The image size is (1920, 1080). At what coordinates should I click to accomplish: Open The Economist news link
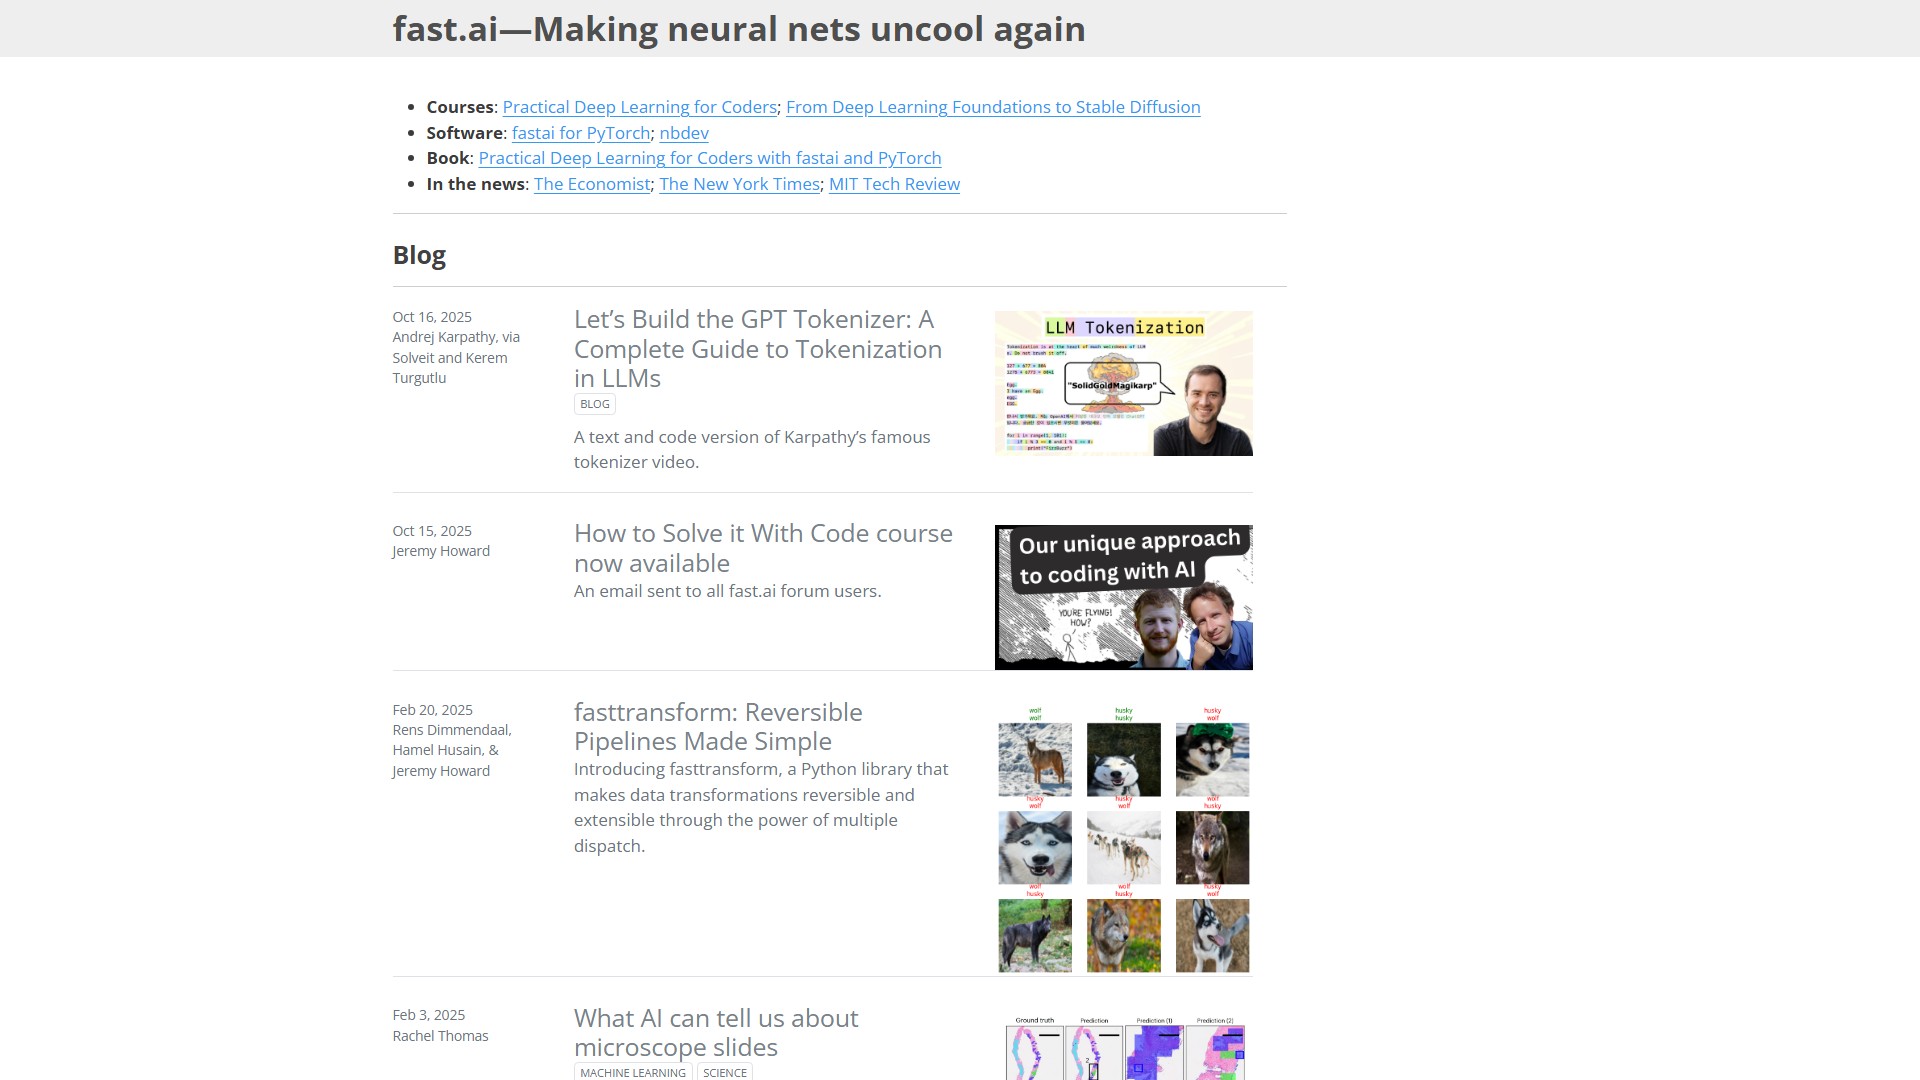[592, 184]
